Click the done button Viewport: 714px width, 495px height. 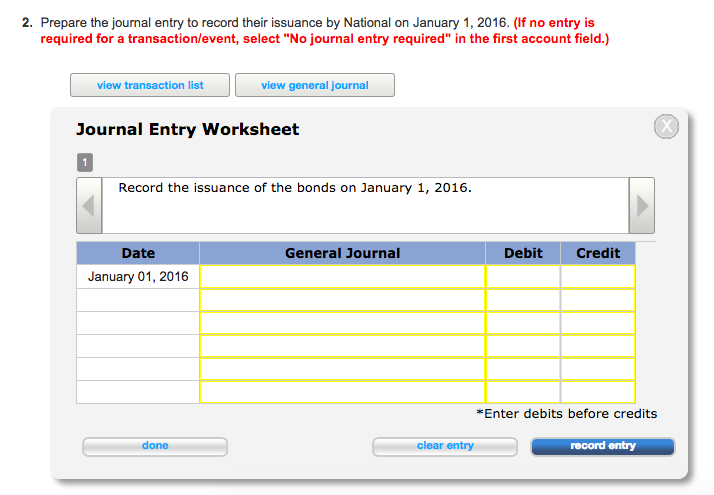coord(155,446)
